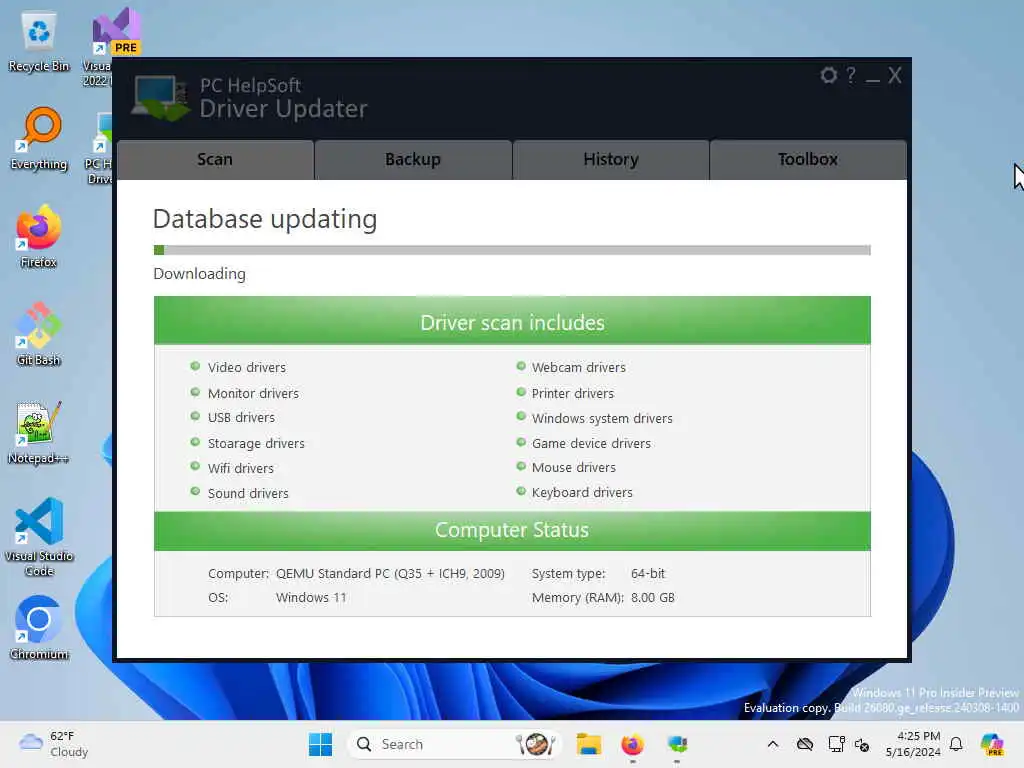Select Mouse drivers text

(x=573, y=468)
